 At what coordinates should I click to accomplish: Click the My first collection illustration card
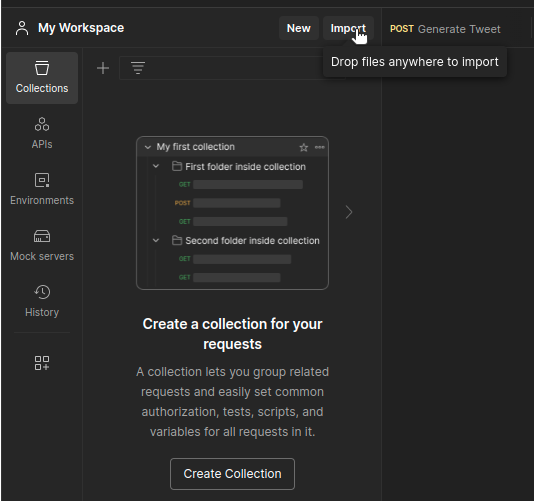(x=232, y=213)
